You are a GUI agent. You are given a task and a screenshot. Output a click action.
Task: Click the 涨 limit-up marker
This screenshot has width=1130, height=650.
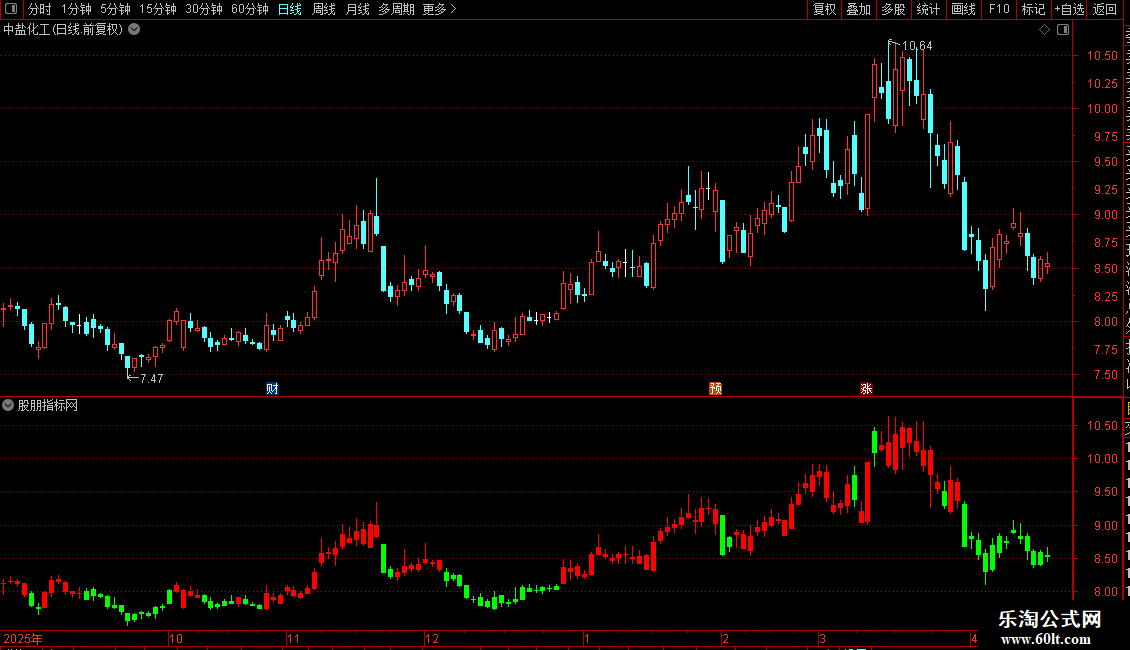click(x=866, y=388)
